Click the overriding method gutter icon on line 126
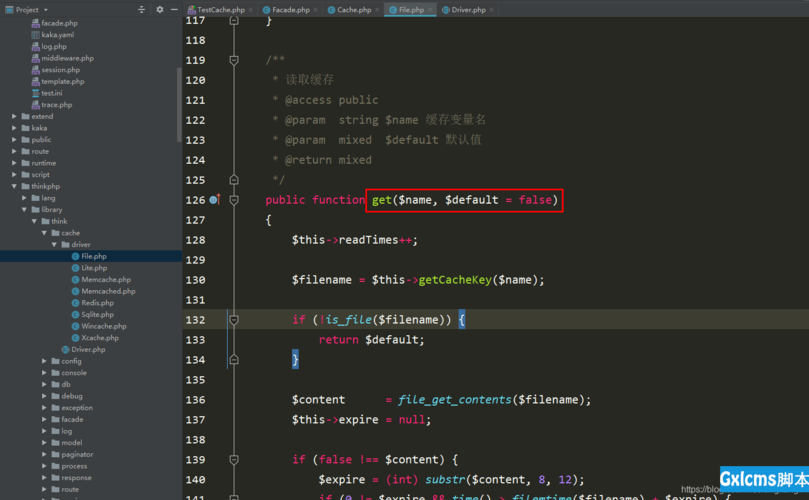 click(x=215, y=199)
